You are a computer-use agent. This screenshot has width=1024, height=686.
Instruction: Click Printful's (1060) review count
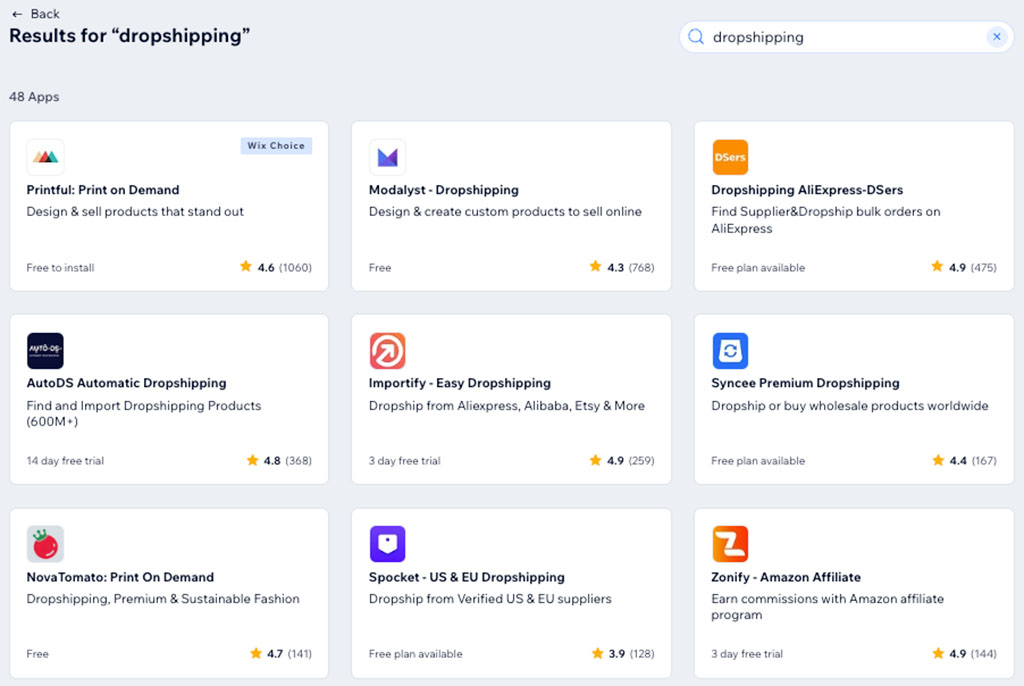[x=295, y=267]
